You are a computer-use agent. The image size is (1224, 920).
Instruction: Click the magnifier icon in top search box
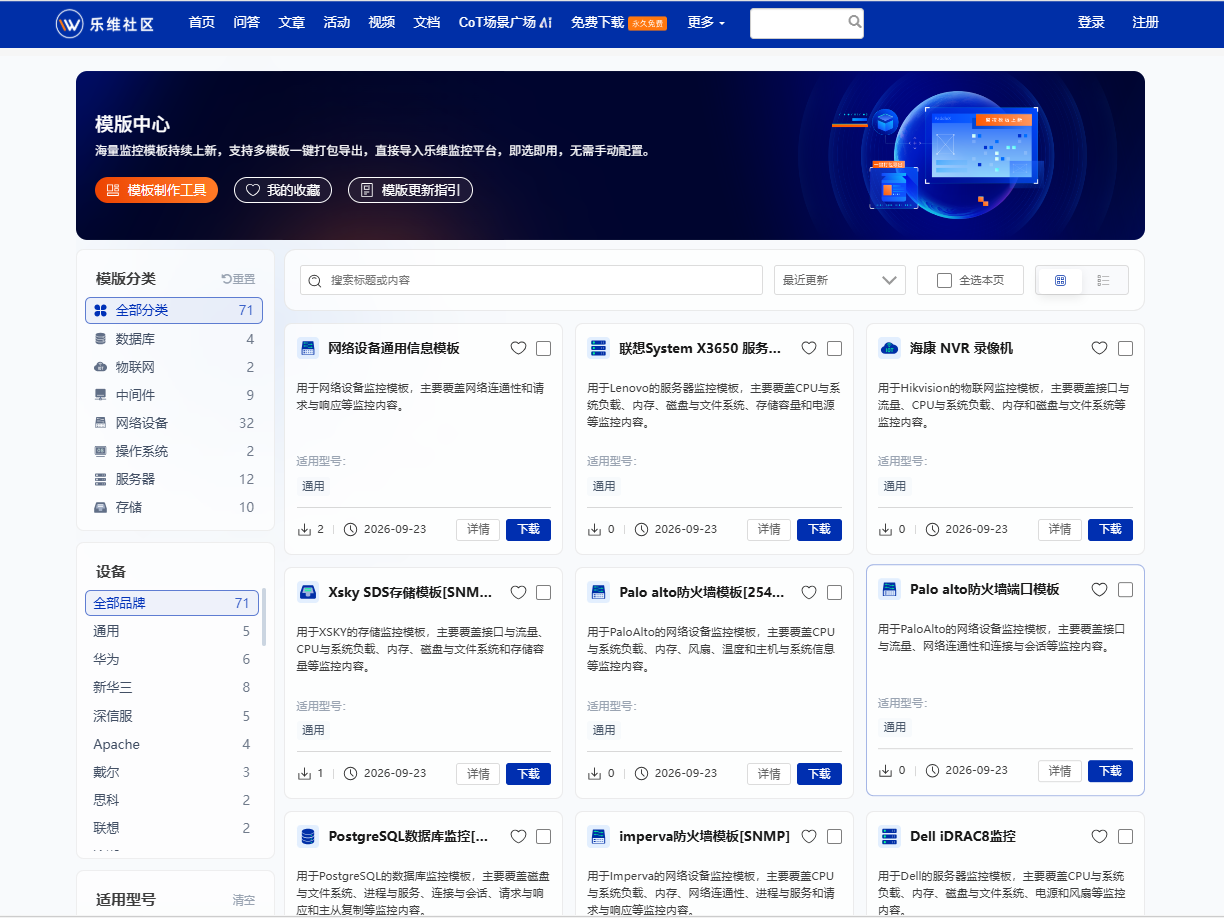coord(855,21)
